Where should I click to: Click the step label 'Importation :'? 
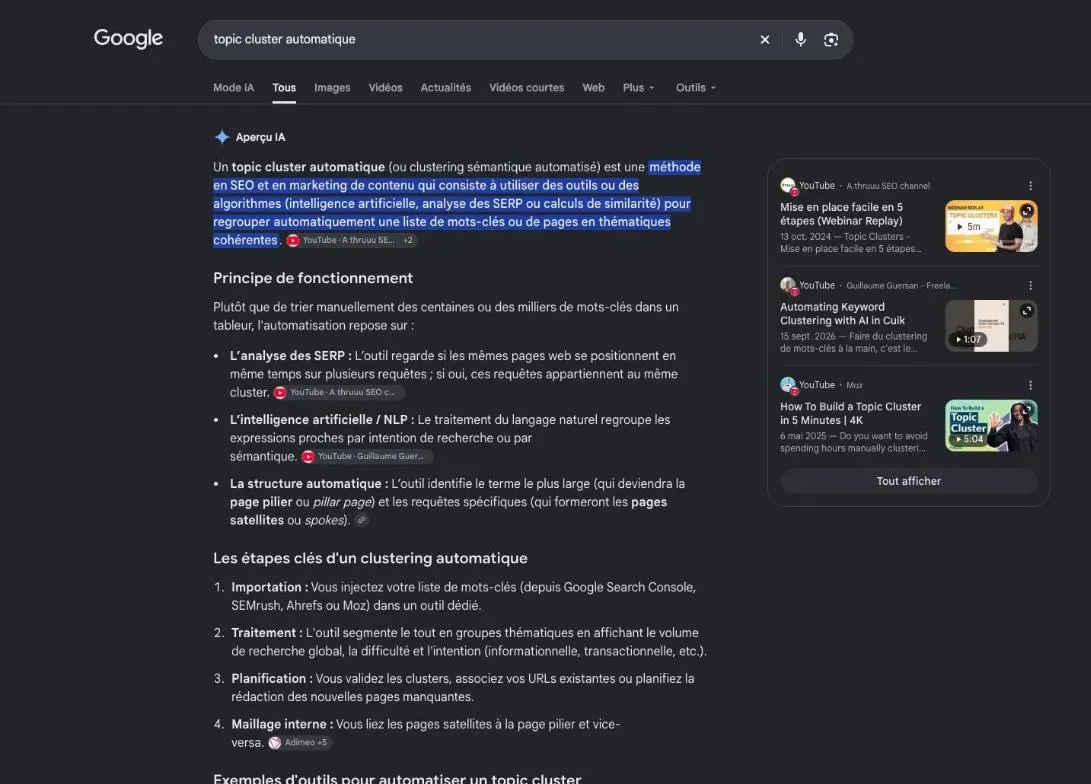coord(270,587)
